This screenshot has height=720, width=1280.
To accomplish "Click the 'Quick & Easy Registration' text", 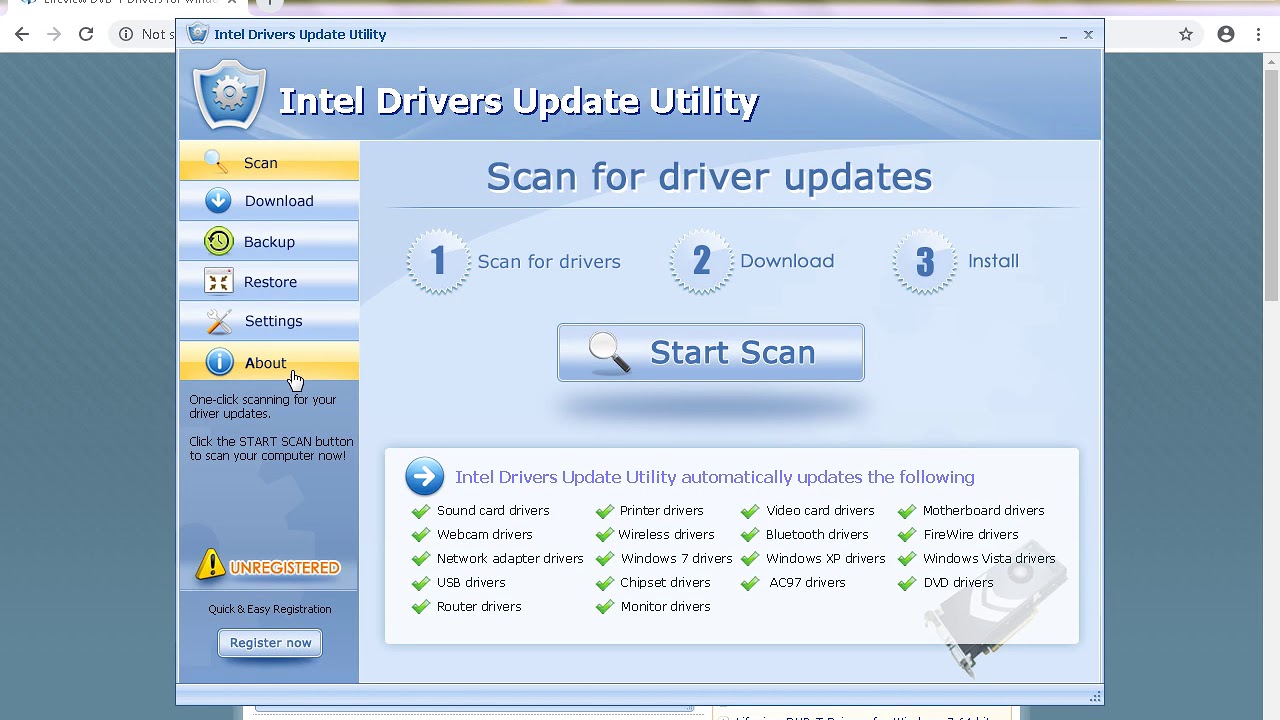I will click(270, 609).
